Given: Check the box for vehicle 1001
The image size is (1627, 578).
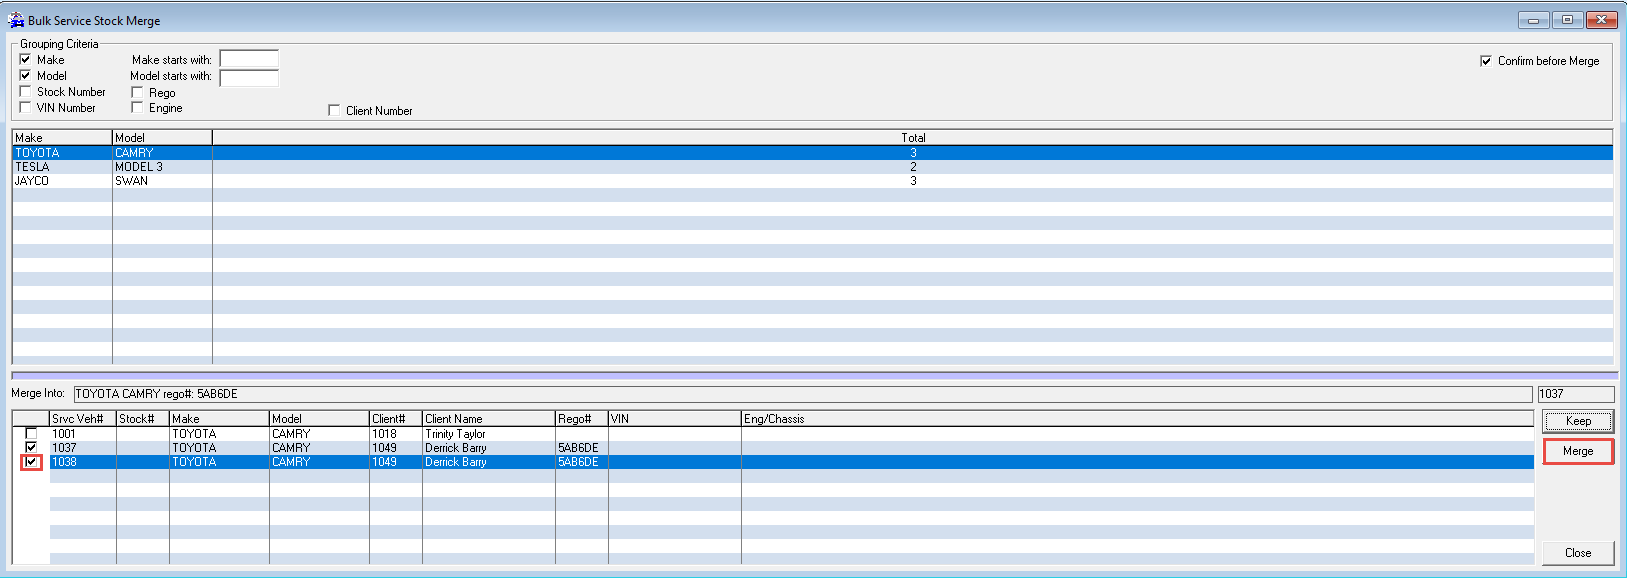Looking at the screenshot, I should pyautogui.click(x=31, y=434).
